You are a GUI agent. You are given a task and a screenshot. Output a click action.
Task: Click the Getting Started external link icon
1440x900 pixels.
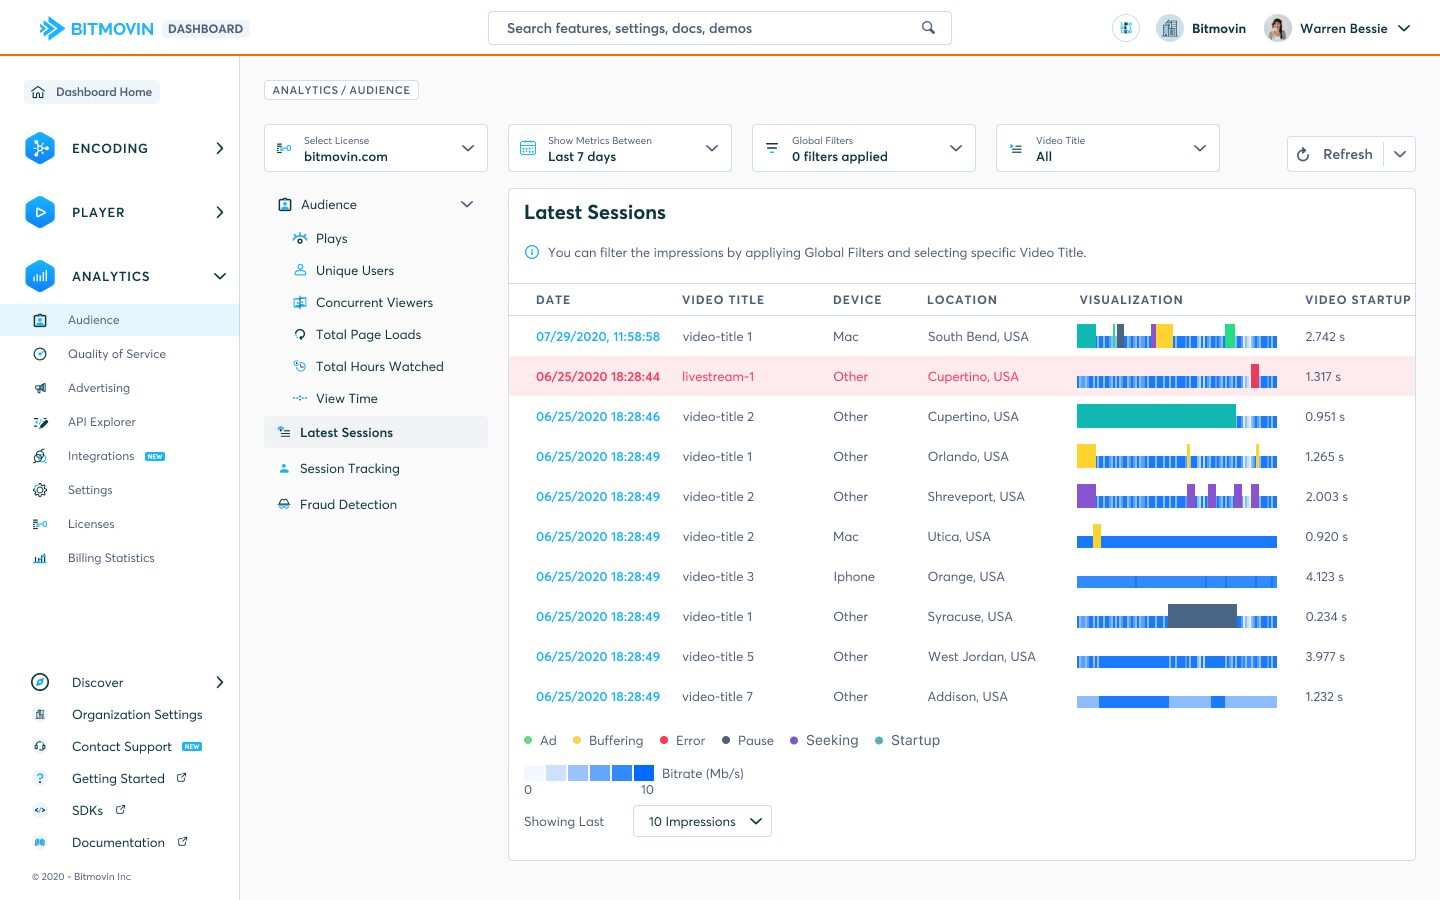182,777
